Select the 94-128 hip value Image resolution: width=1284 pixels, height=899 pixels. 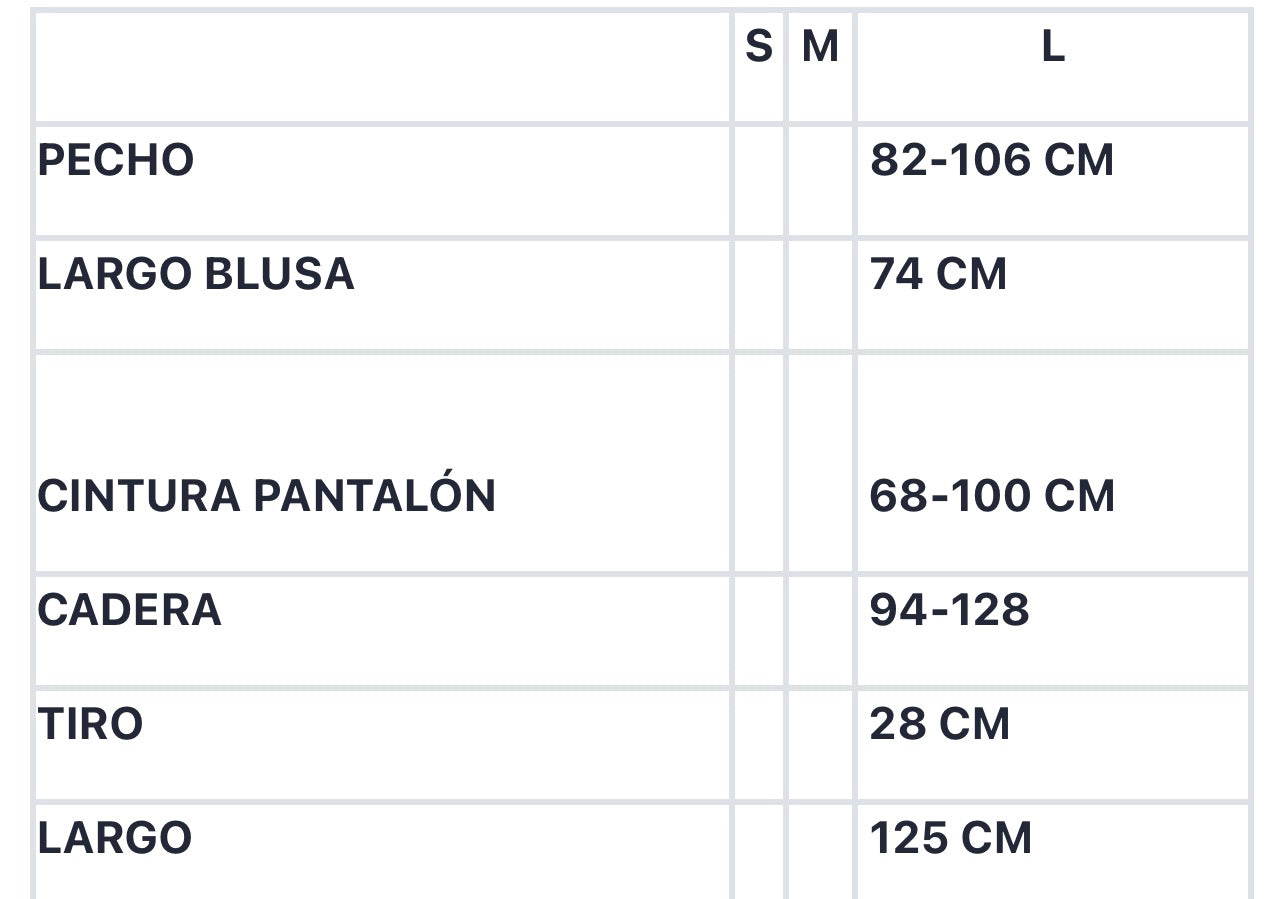949,610
